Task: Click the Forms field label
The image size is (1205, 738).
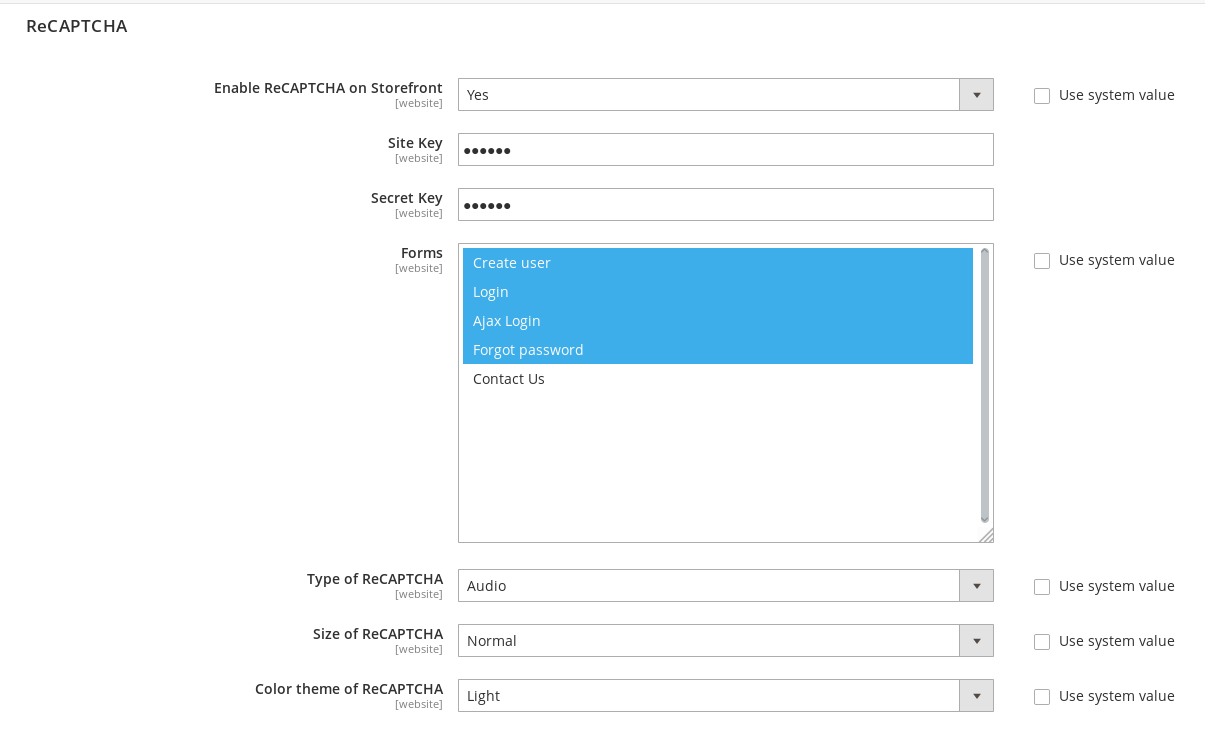Action: (421, 253)
